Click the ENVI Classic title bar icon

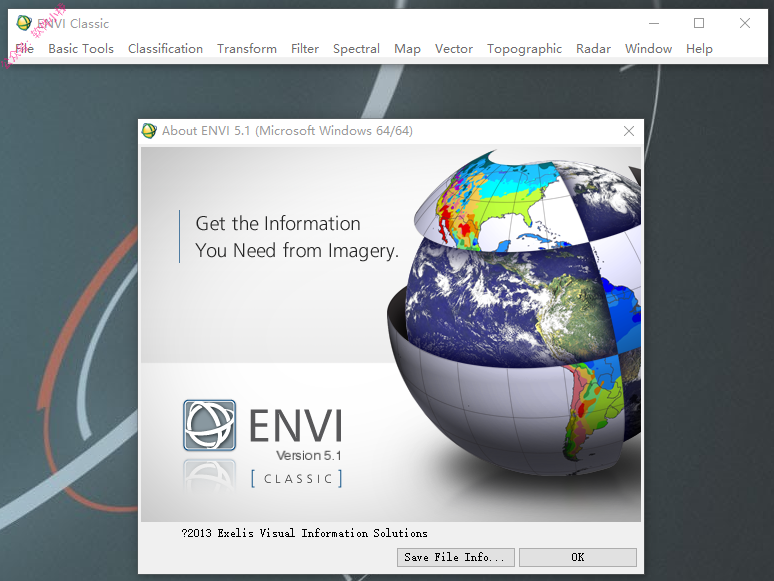coord(24,23)
